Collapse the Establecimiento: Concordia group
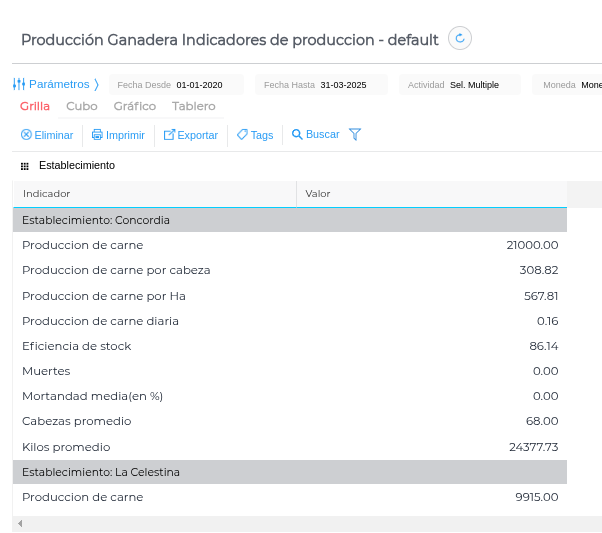 tap(96, 220)
